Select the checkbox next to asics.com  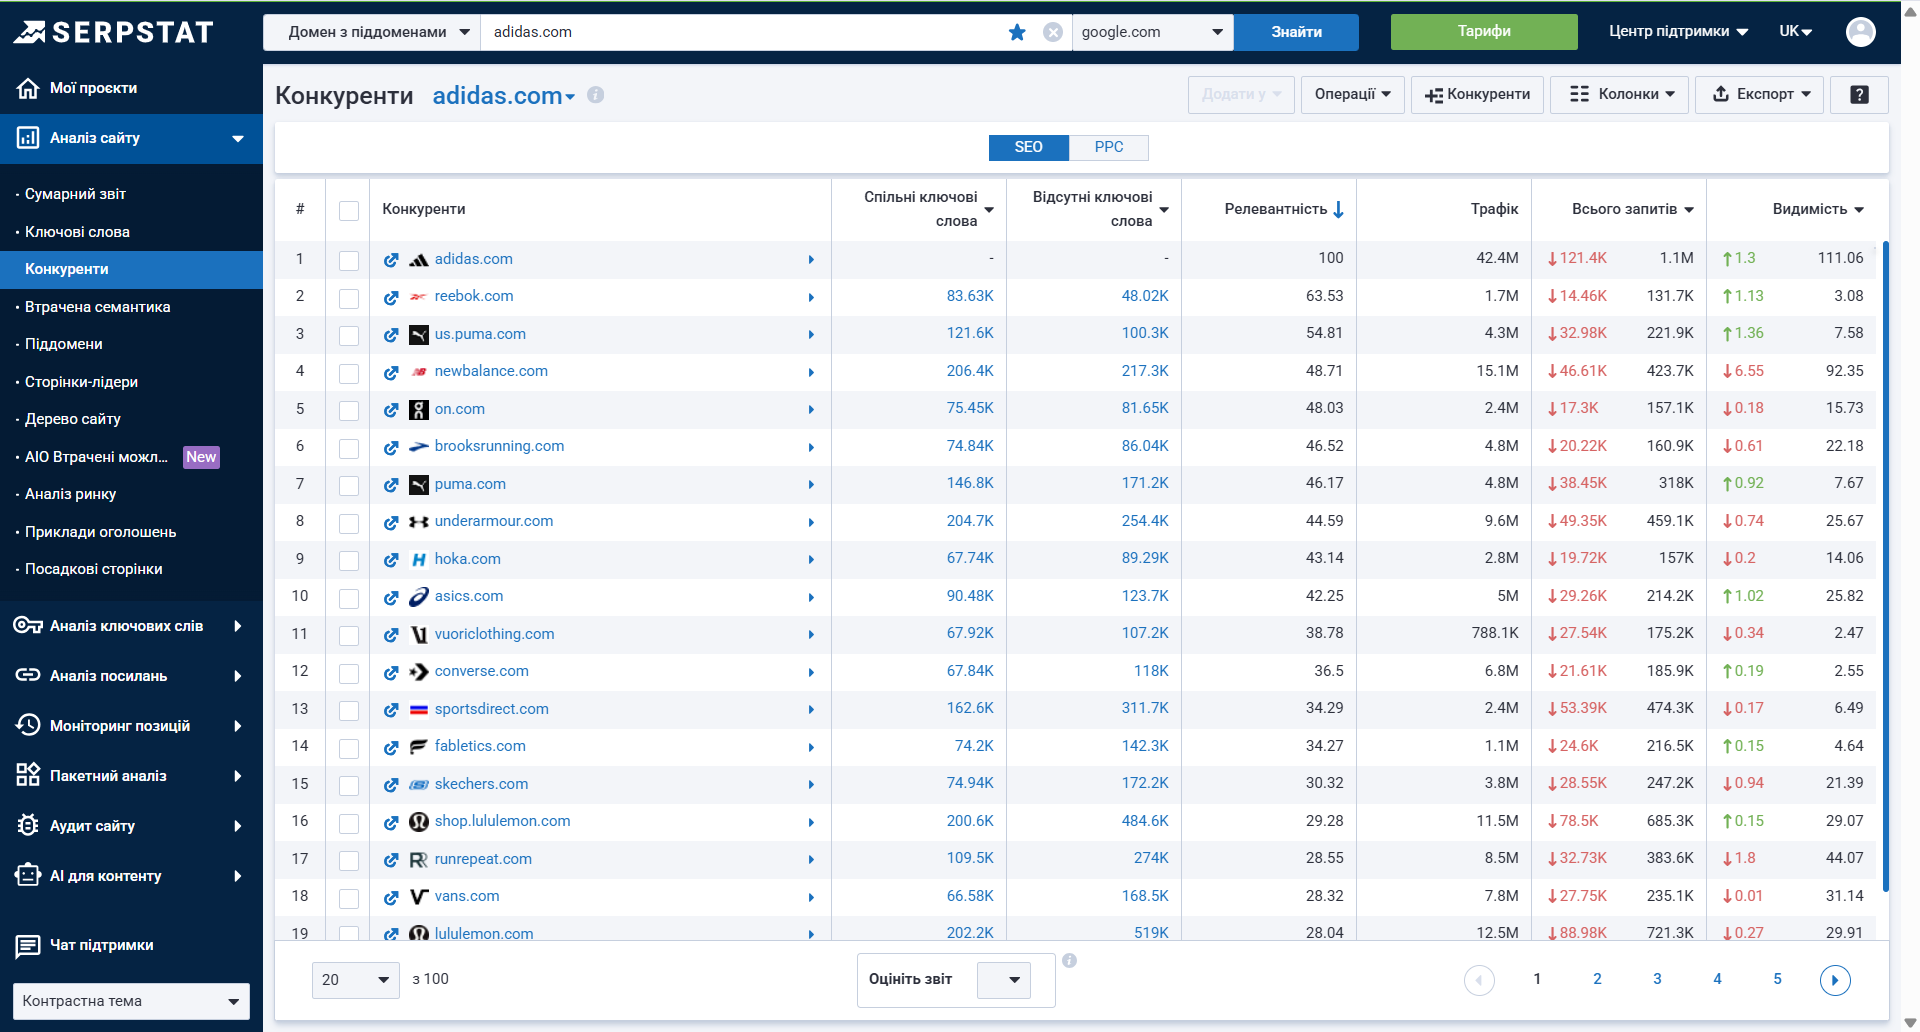(x=349, y=598)
